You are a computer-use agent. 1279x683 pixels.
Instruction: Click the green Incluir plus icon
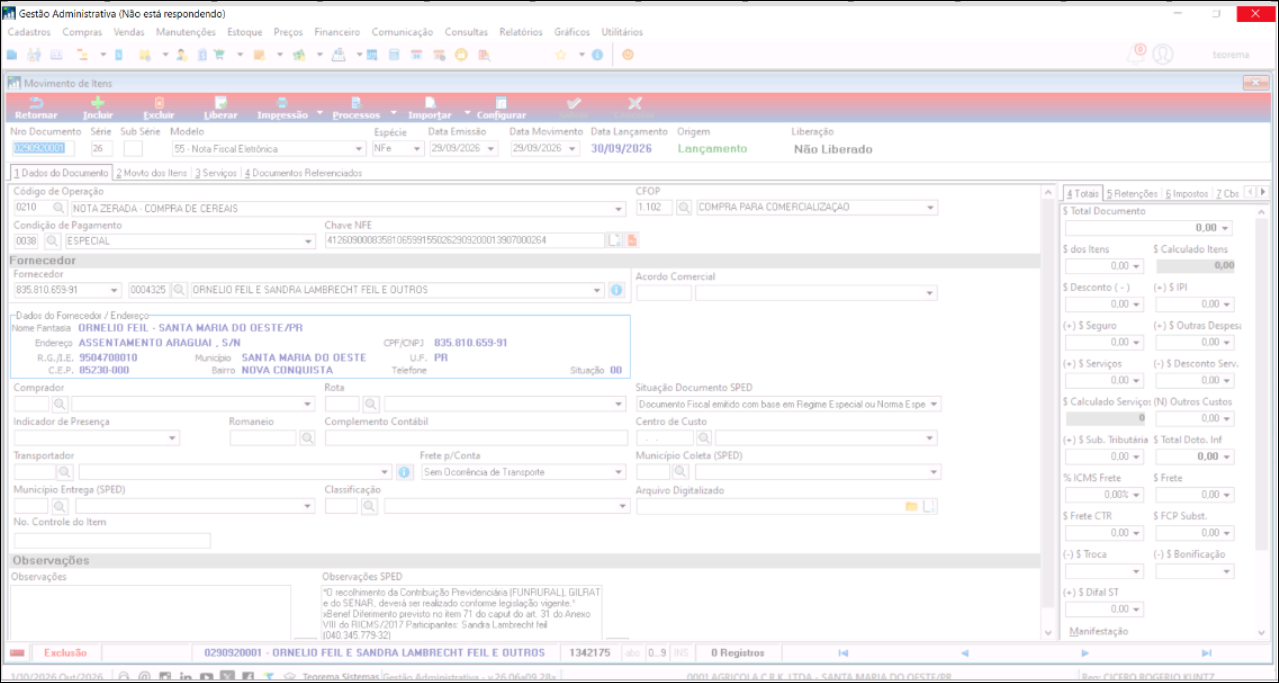(98, 102)
